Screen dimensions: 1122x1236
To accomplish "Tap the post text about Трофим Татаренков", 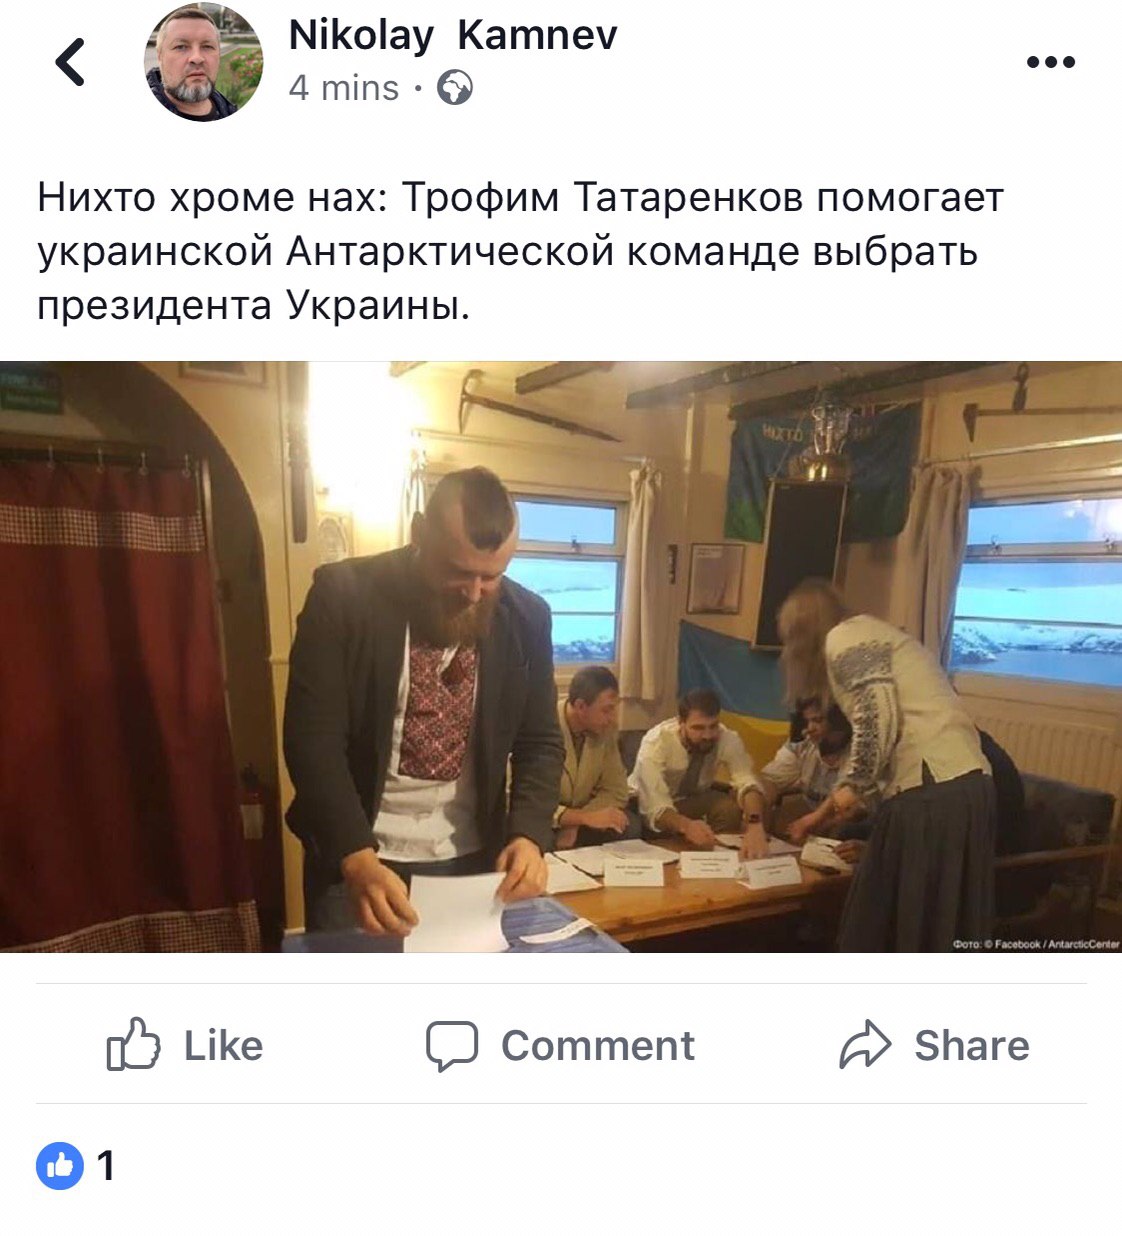I will (x=520, y=251).
